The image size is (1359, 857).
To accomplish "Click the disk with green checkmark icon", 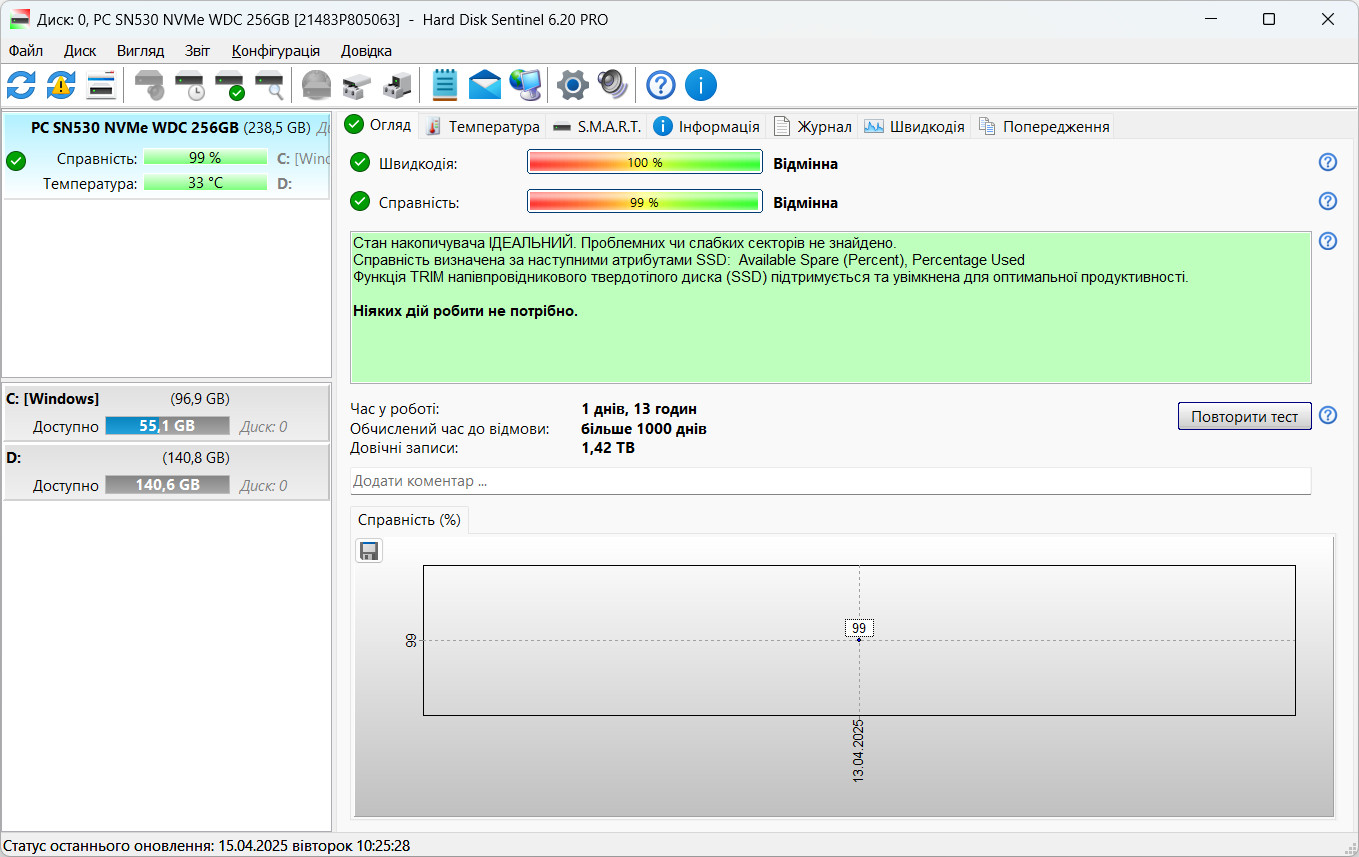I will (x=230, y=85).
